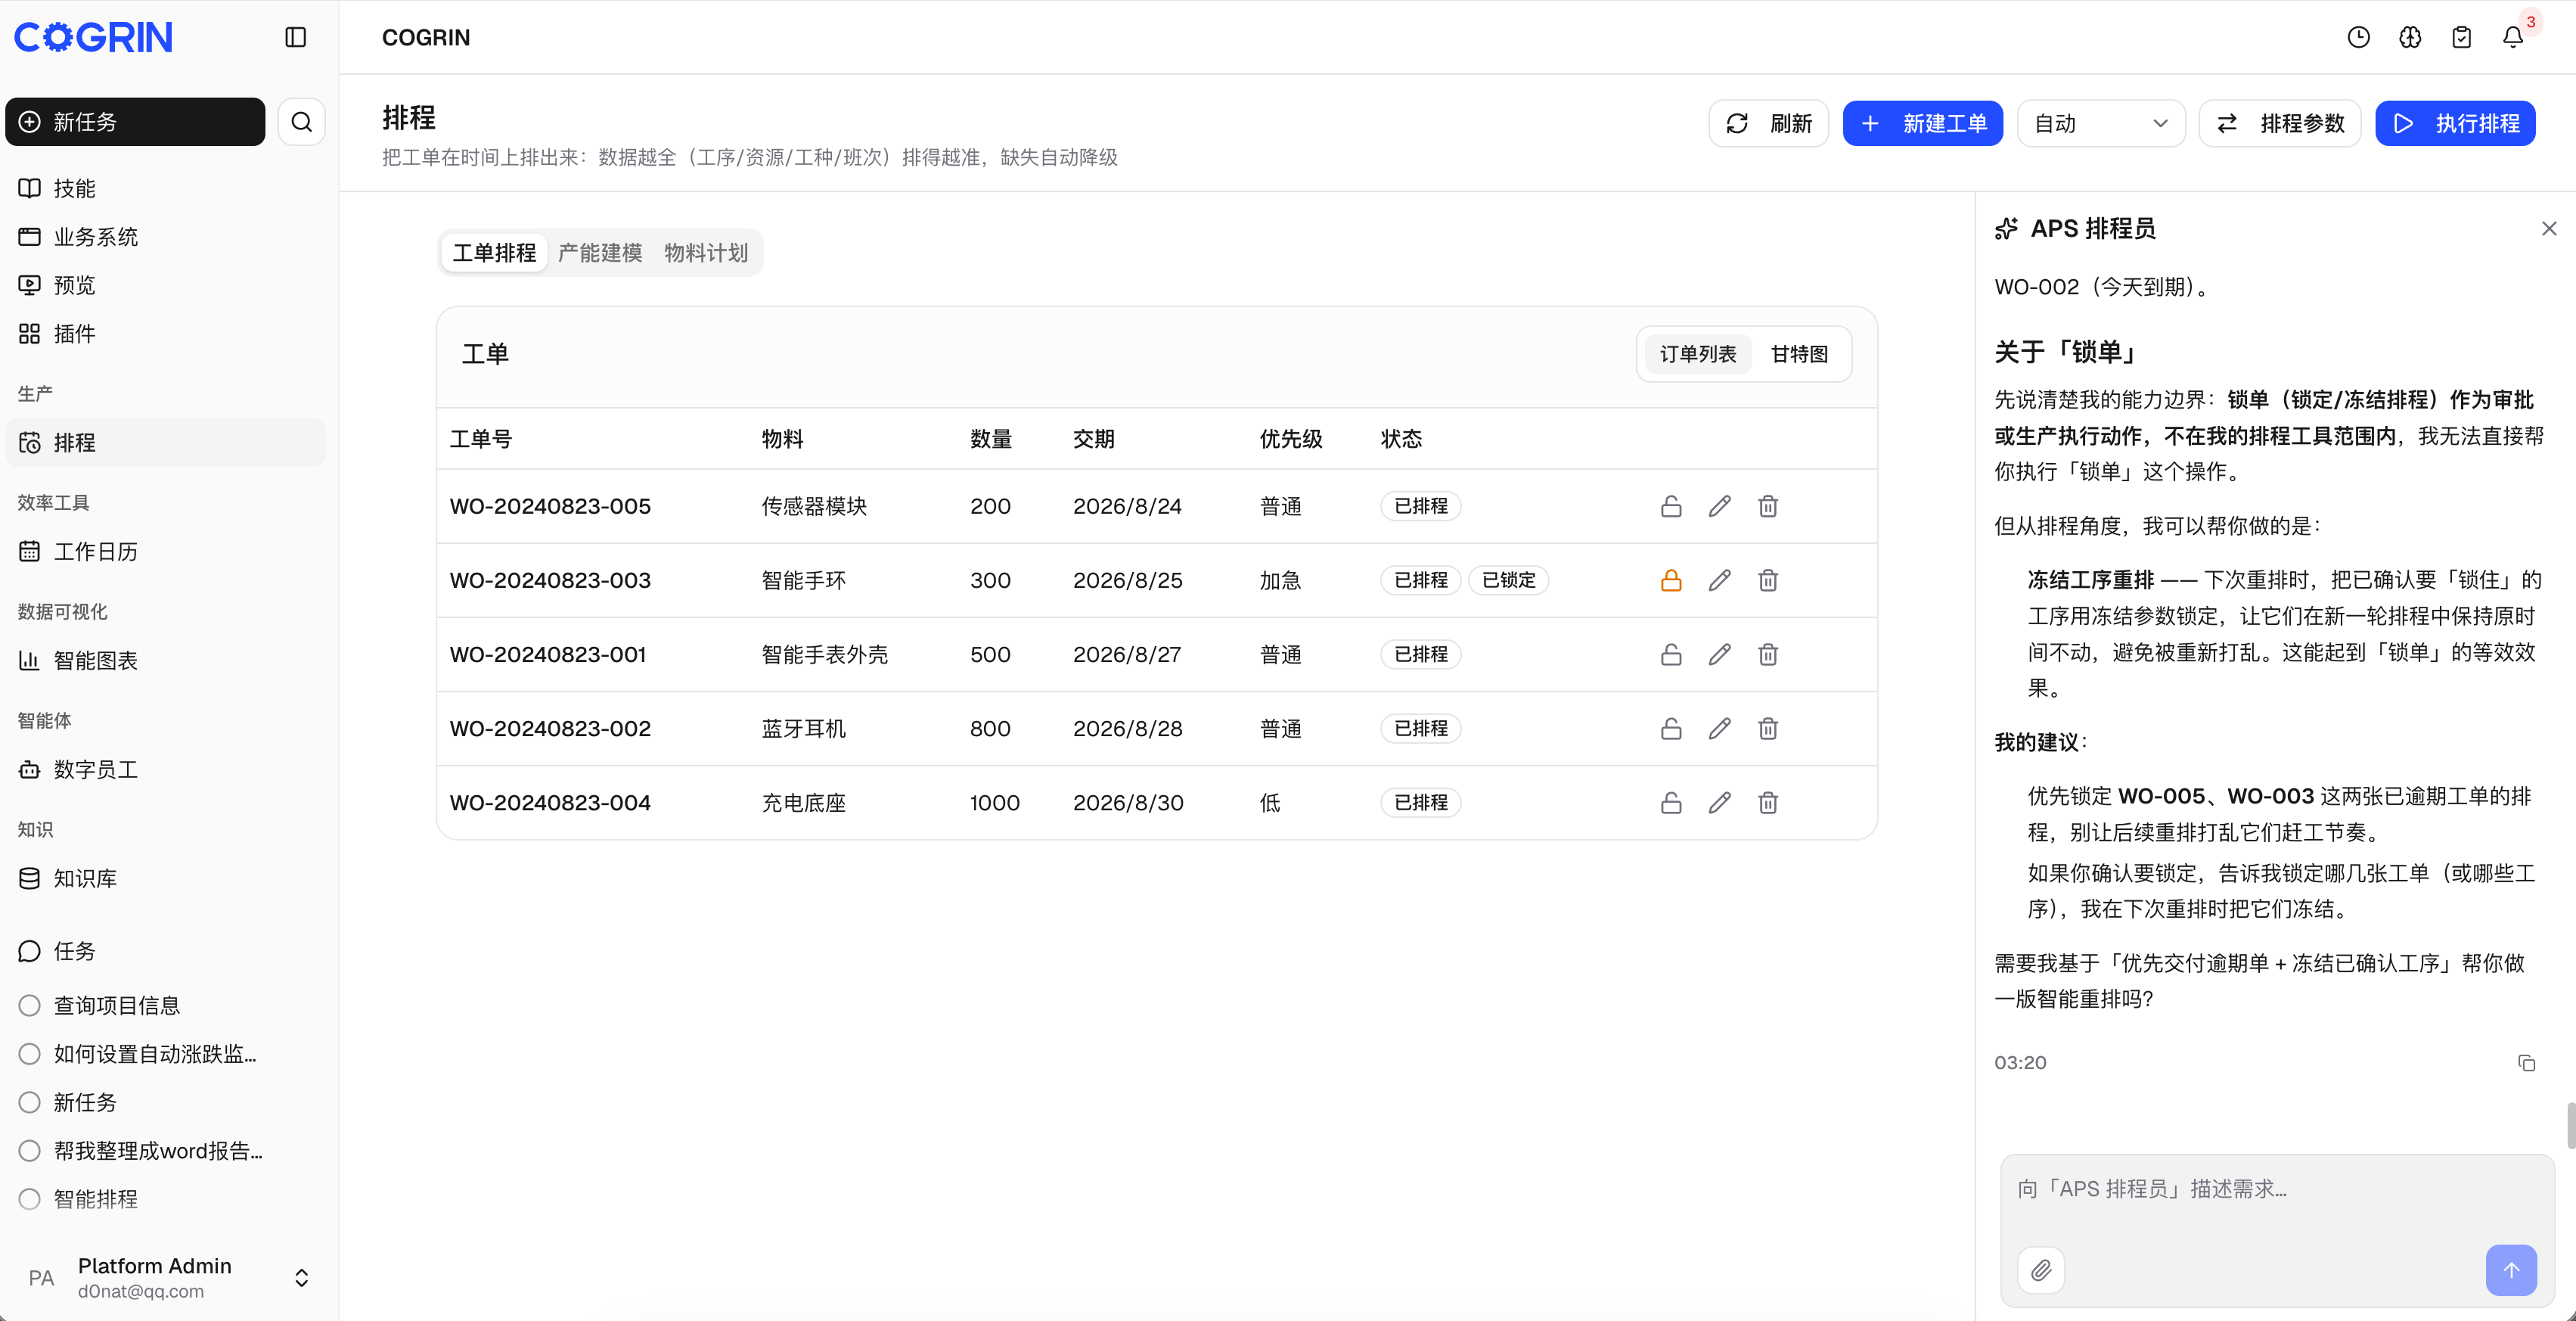Edit work order WO-20240823-004
Image resolution: width=2576 pixels, height=1321 pixels.
1719,802
